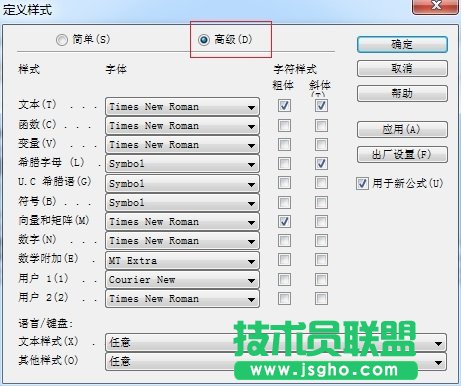This screenshot has height=386, width=461.
Task: Enable italic for 数学附加(E) row
Action: click(x=321, y=260)
